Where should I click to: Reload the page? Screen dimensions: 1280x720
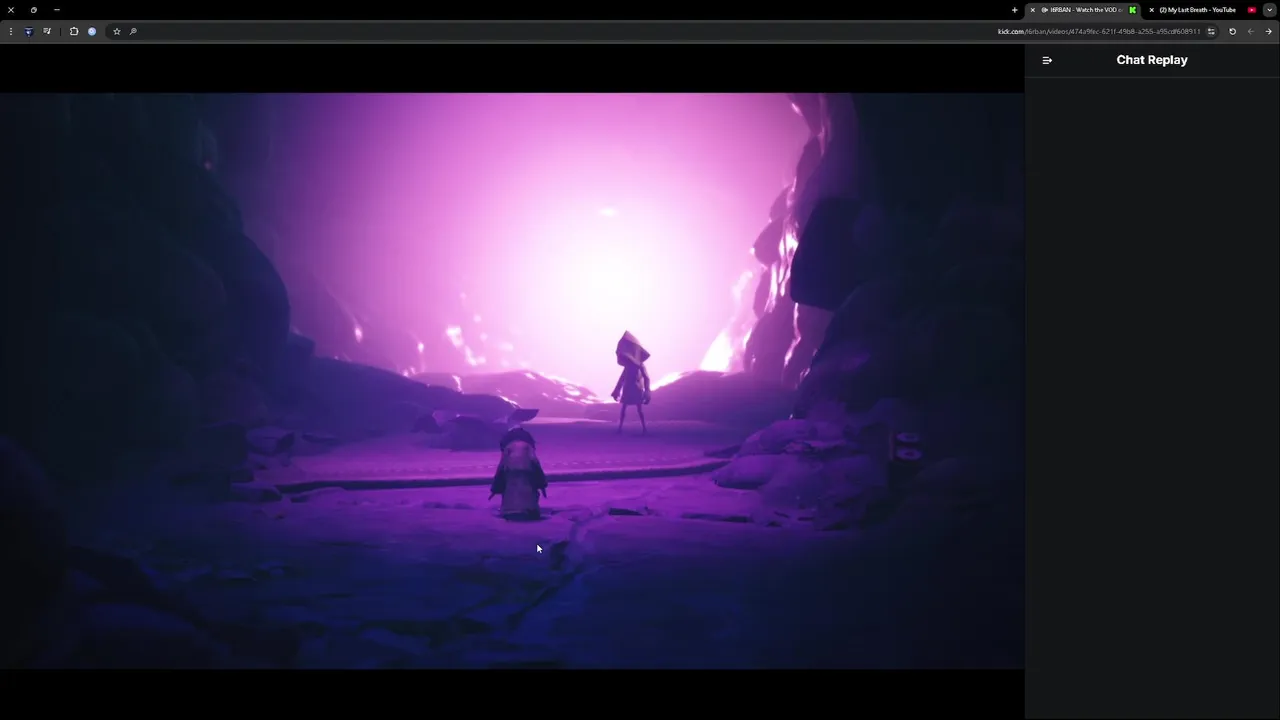point(1232,31)
